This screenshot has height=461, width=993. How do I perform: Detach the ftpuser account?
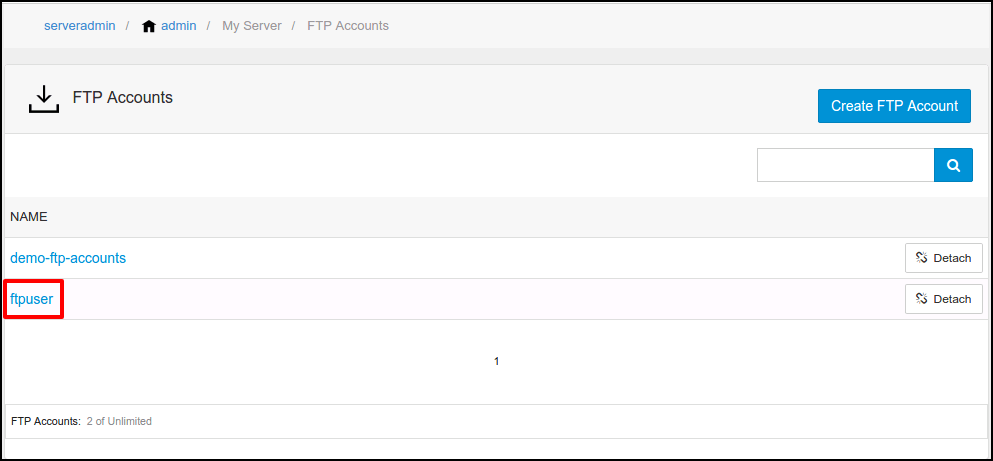click(x=943, y=299)
